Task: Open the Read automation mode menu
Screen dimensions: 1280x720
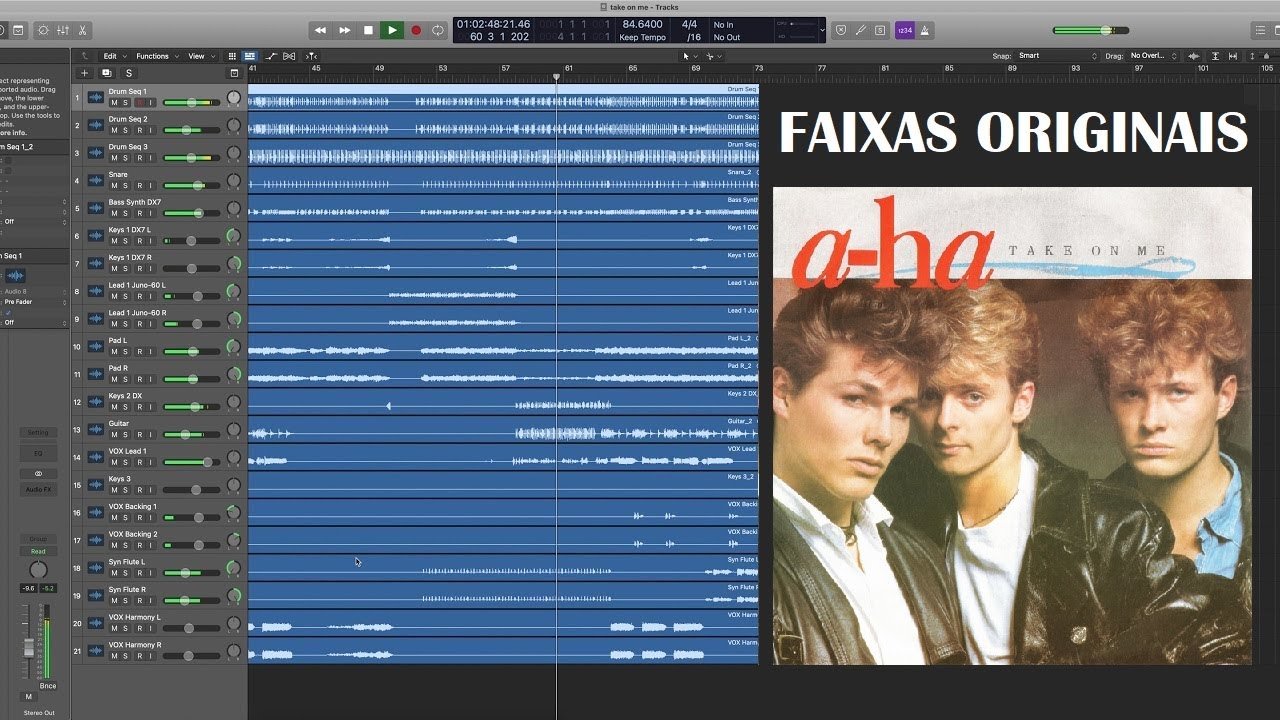Action: (38, 551)
